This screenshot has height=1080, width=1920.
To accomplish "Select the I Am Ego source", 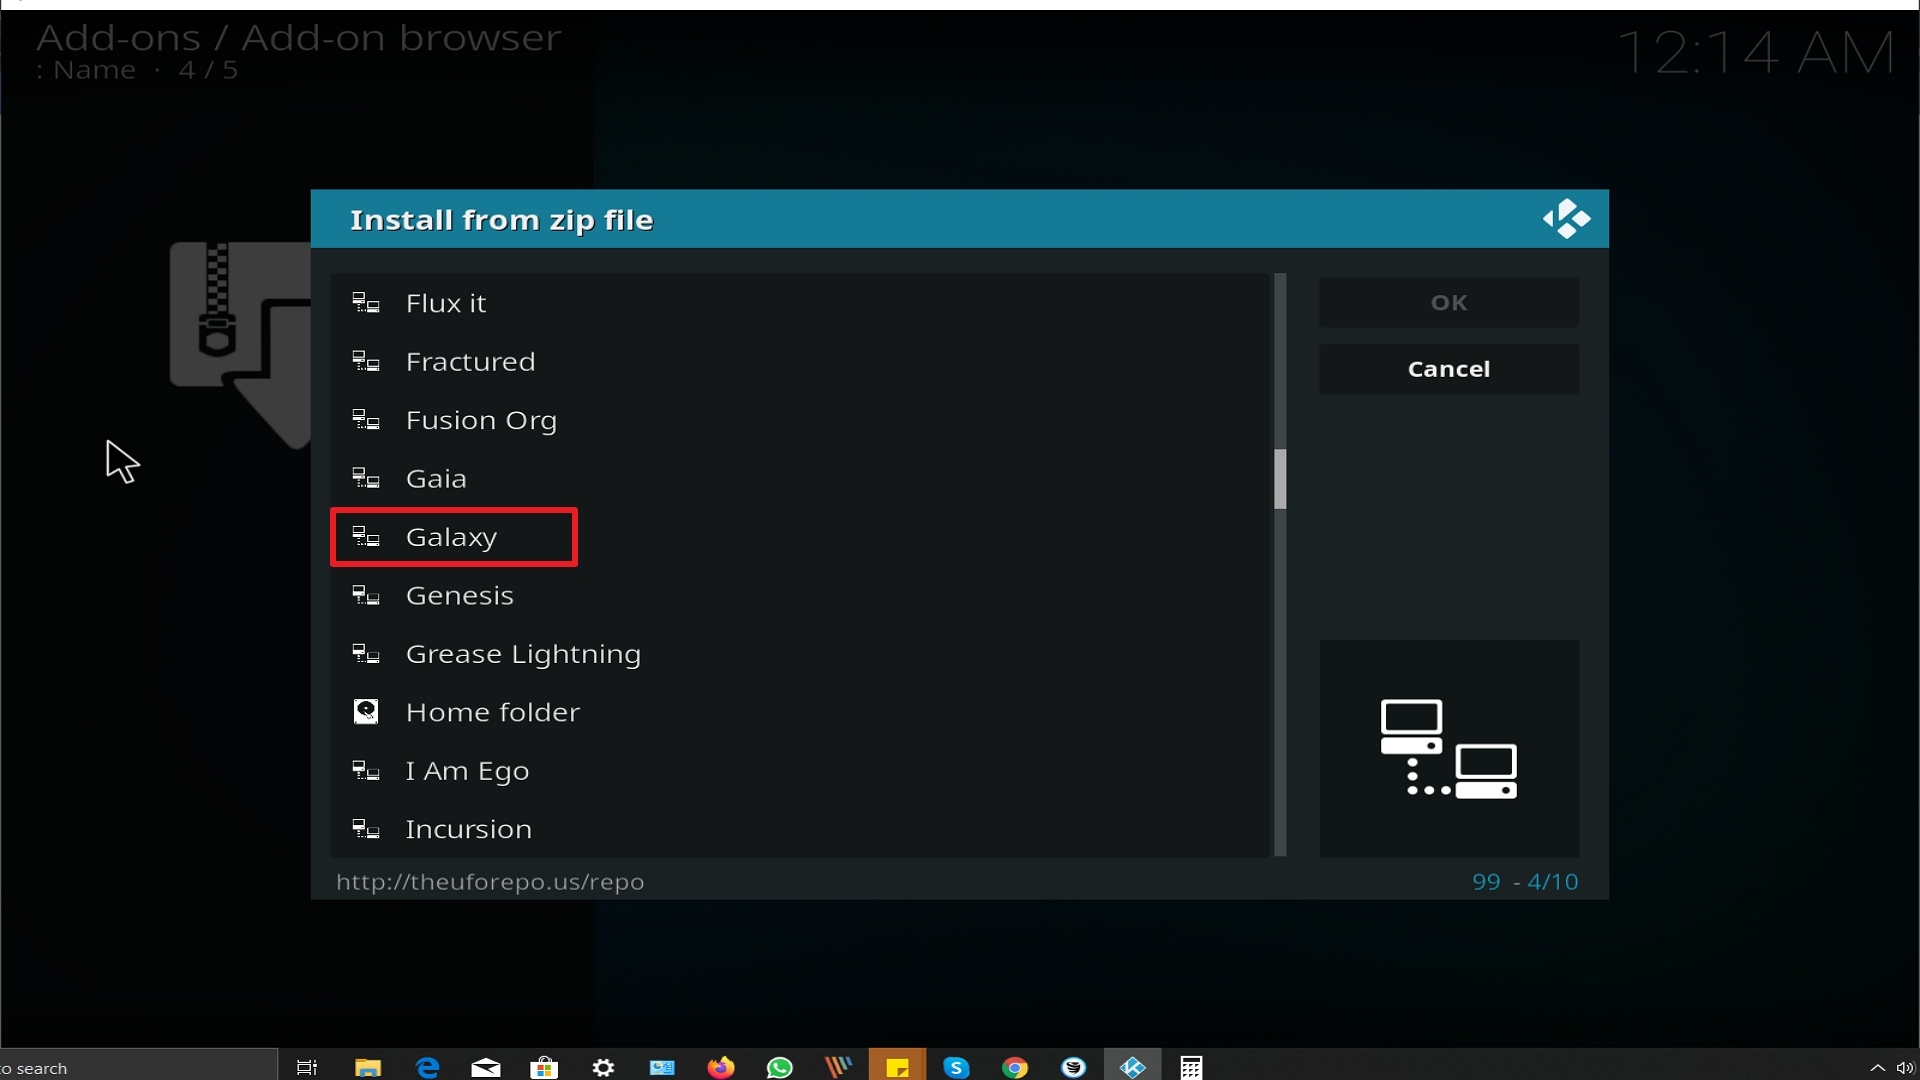I will click(x=800, y=771).
